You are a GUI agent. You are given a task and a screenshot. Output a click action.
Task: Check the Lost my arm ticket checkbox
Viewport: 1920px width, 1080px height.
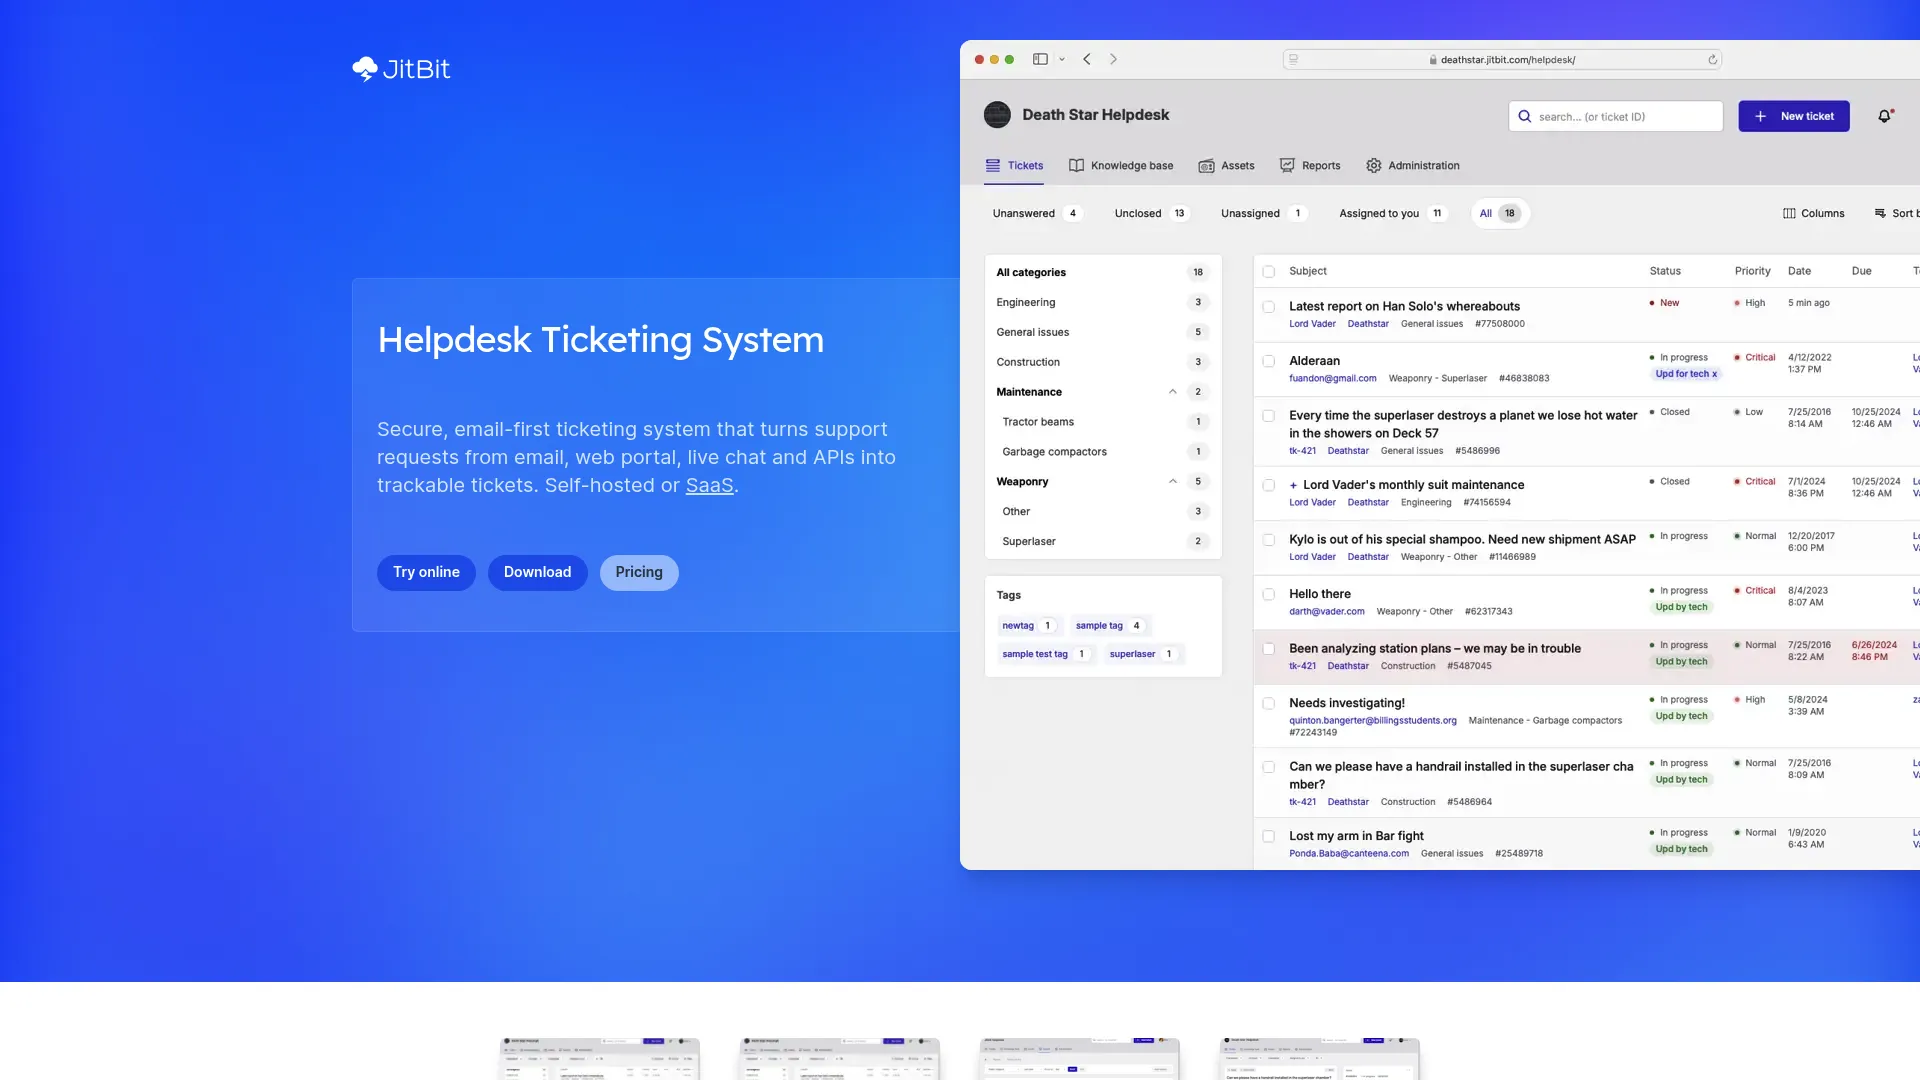[x=1269, y=836]
